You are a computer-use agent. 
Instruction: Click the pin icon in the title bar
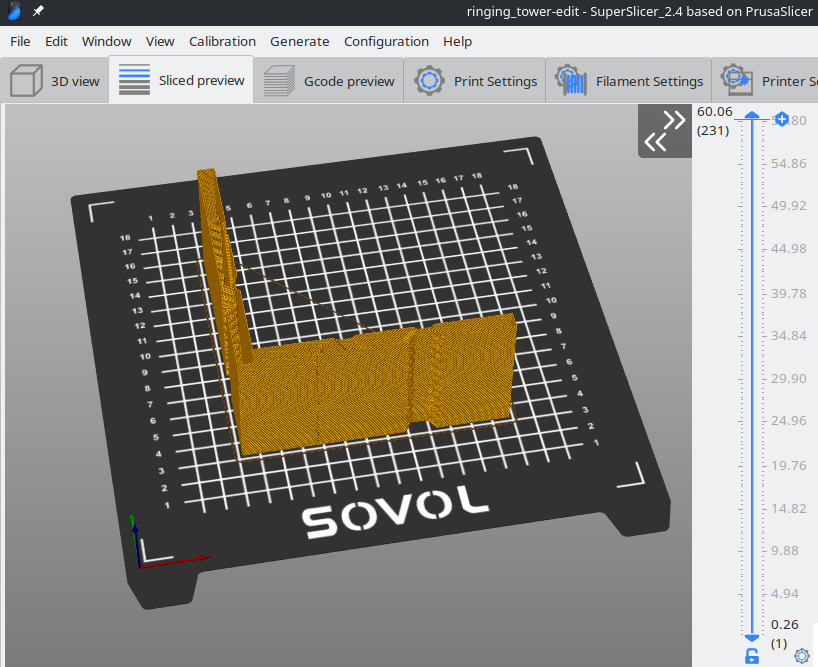coord(37,13)
